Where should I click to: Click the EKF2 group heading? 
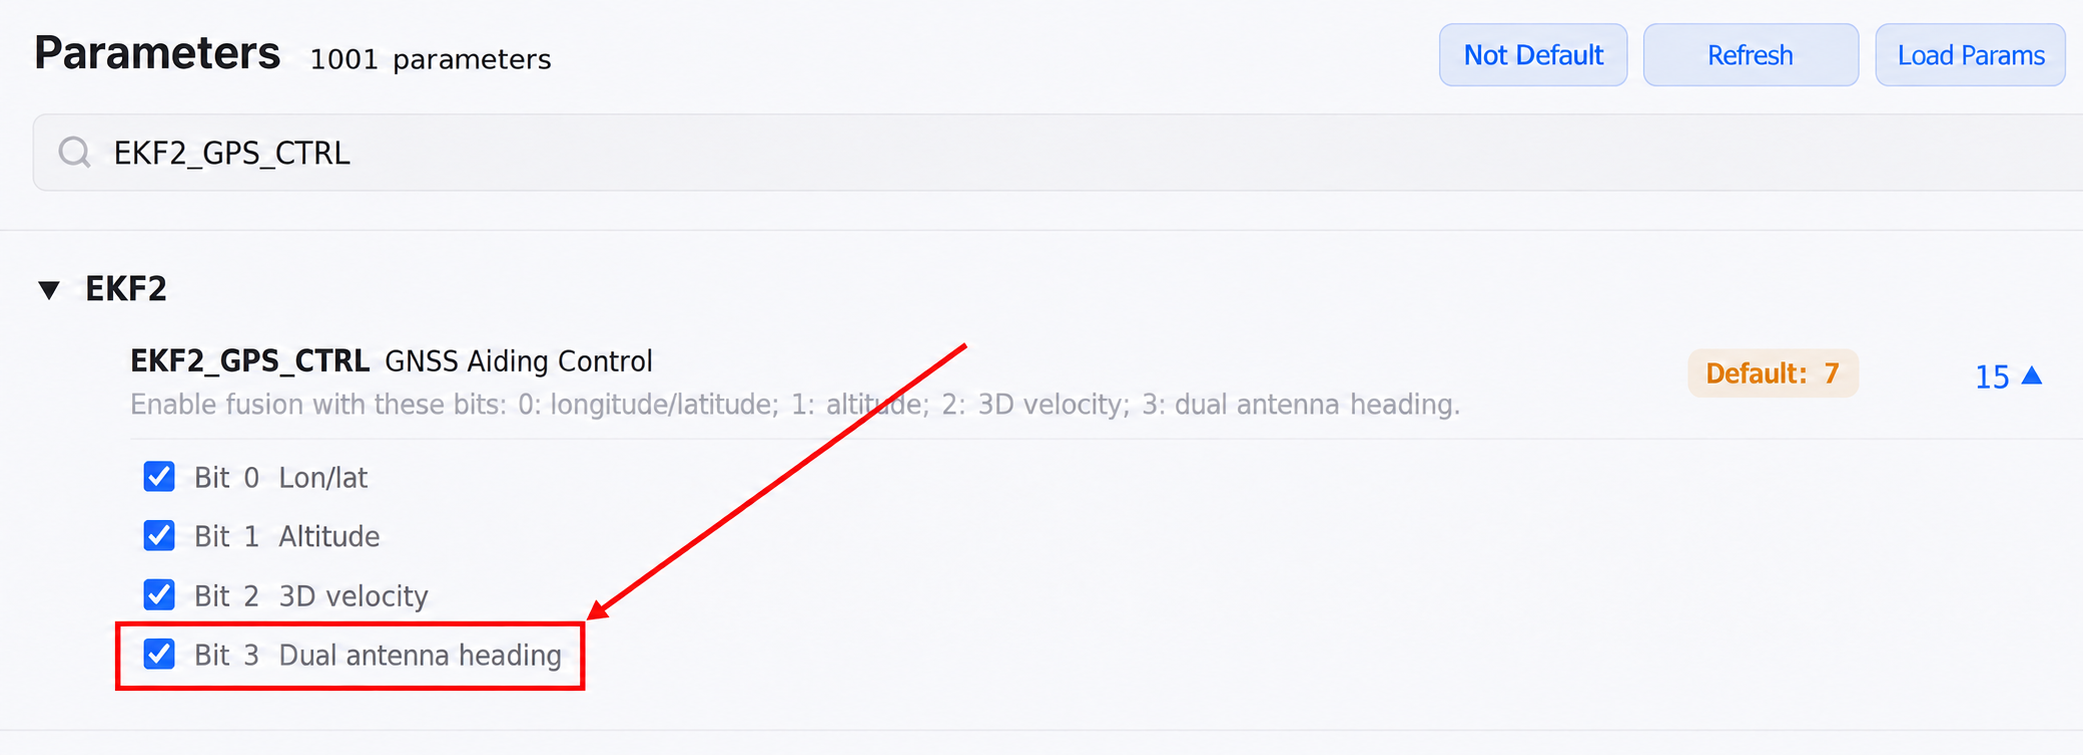(x=126, y=289)
